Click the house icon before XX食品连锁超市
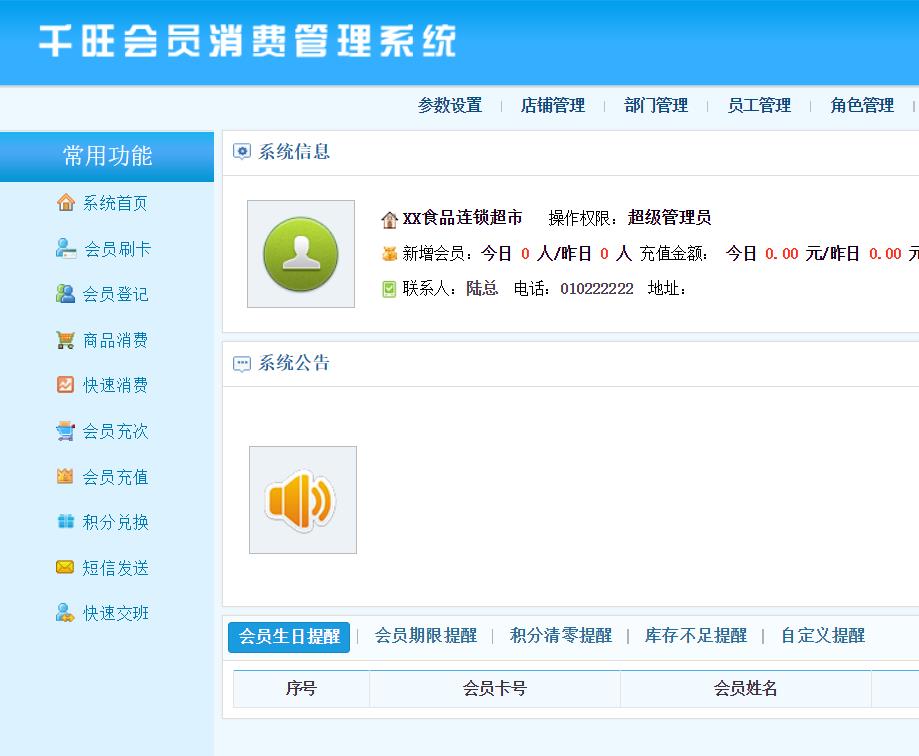 pos(389,220)
